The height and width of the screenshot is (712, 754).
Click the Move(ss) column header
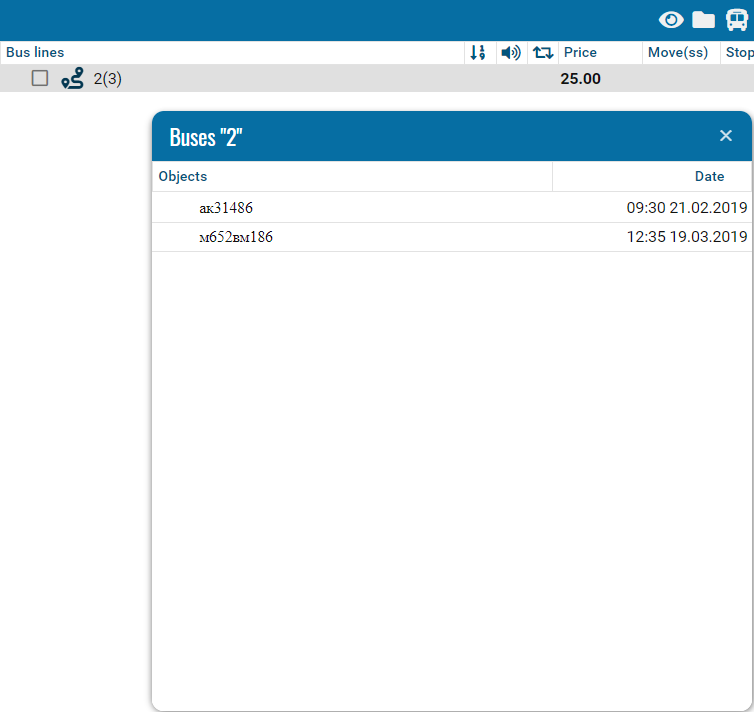click(x=678, y=53)
